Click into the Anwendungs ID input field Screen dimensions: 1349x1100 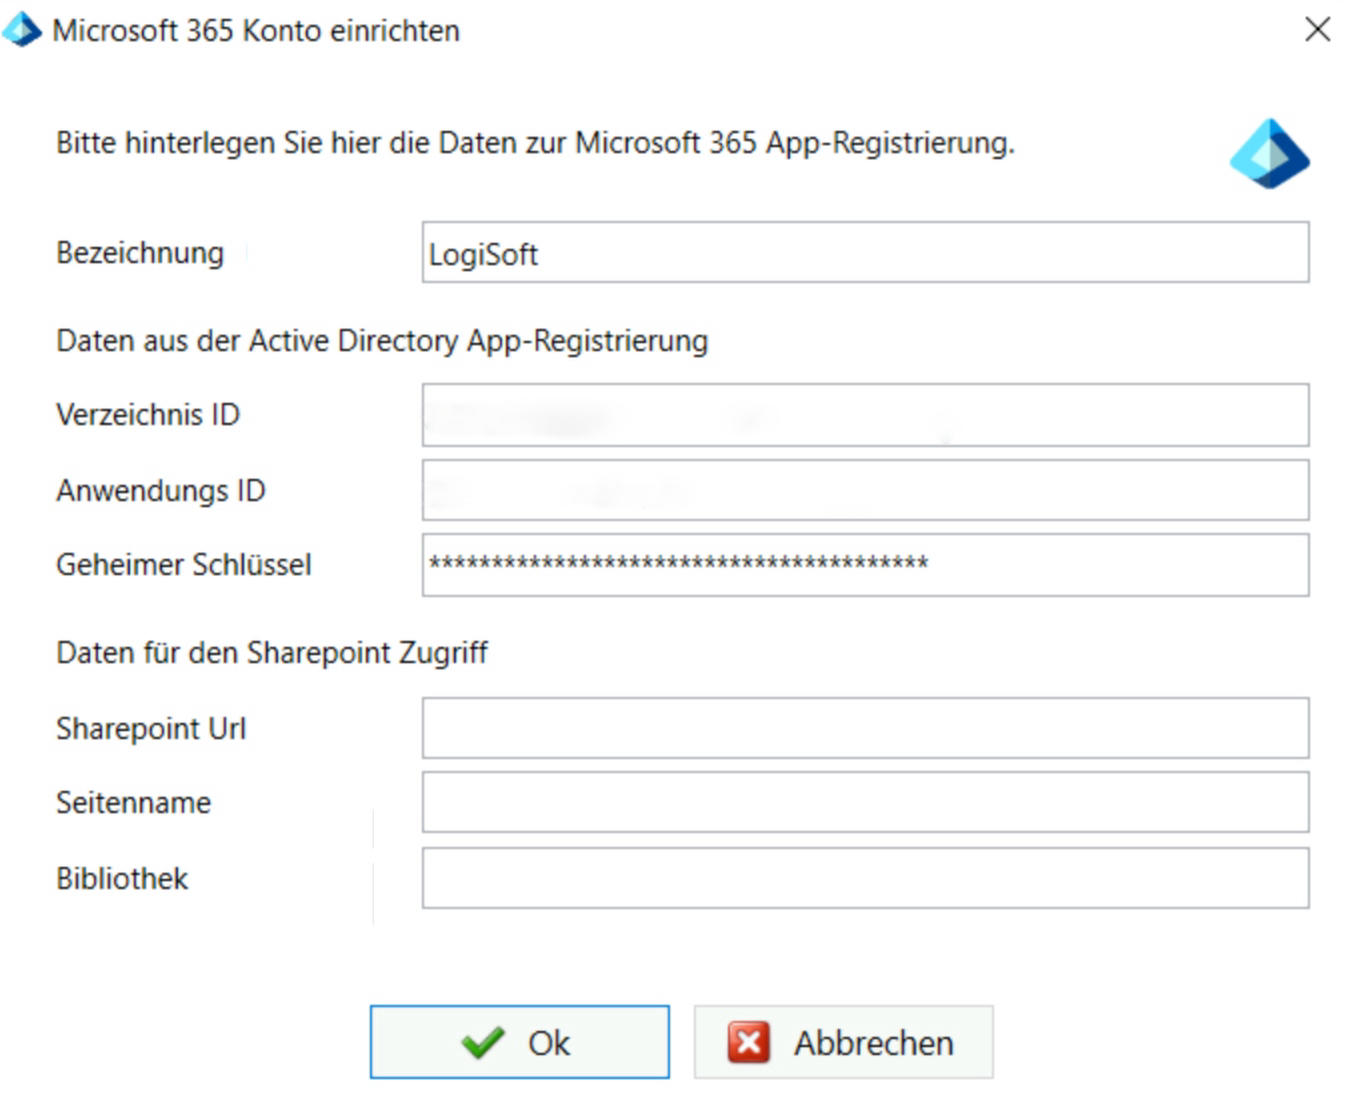(x=865, y=490)
